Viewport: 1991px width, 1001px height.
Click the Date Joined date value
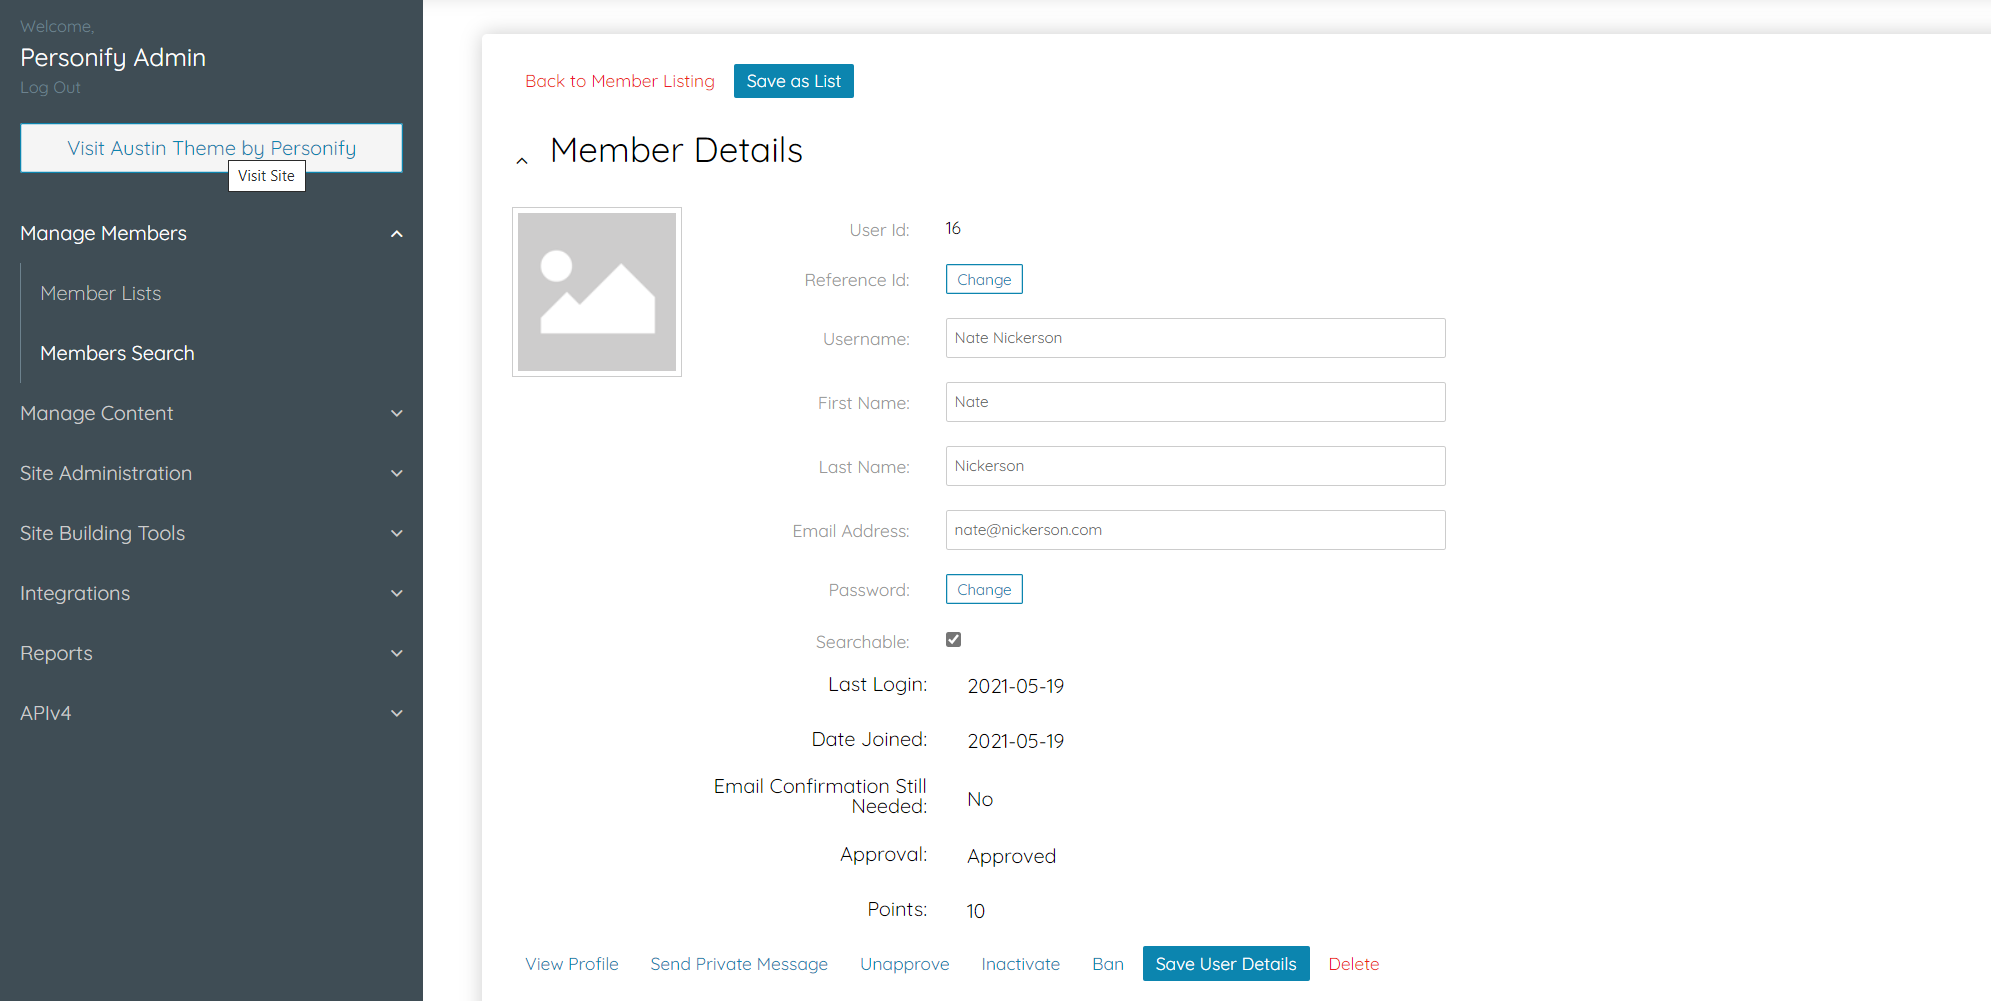pos(1016,741)
